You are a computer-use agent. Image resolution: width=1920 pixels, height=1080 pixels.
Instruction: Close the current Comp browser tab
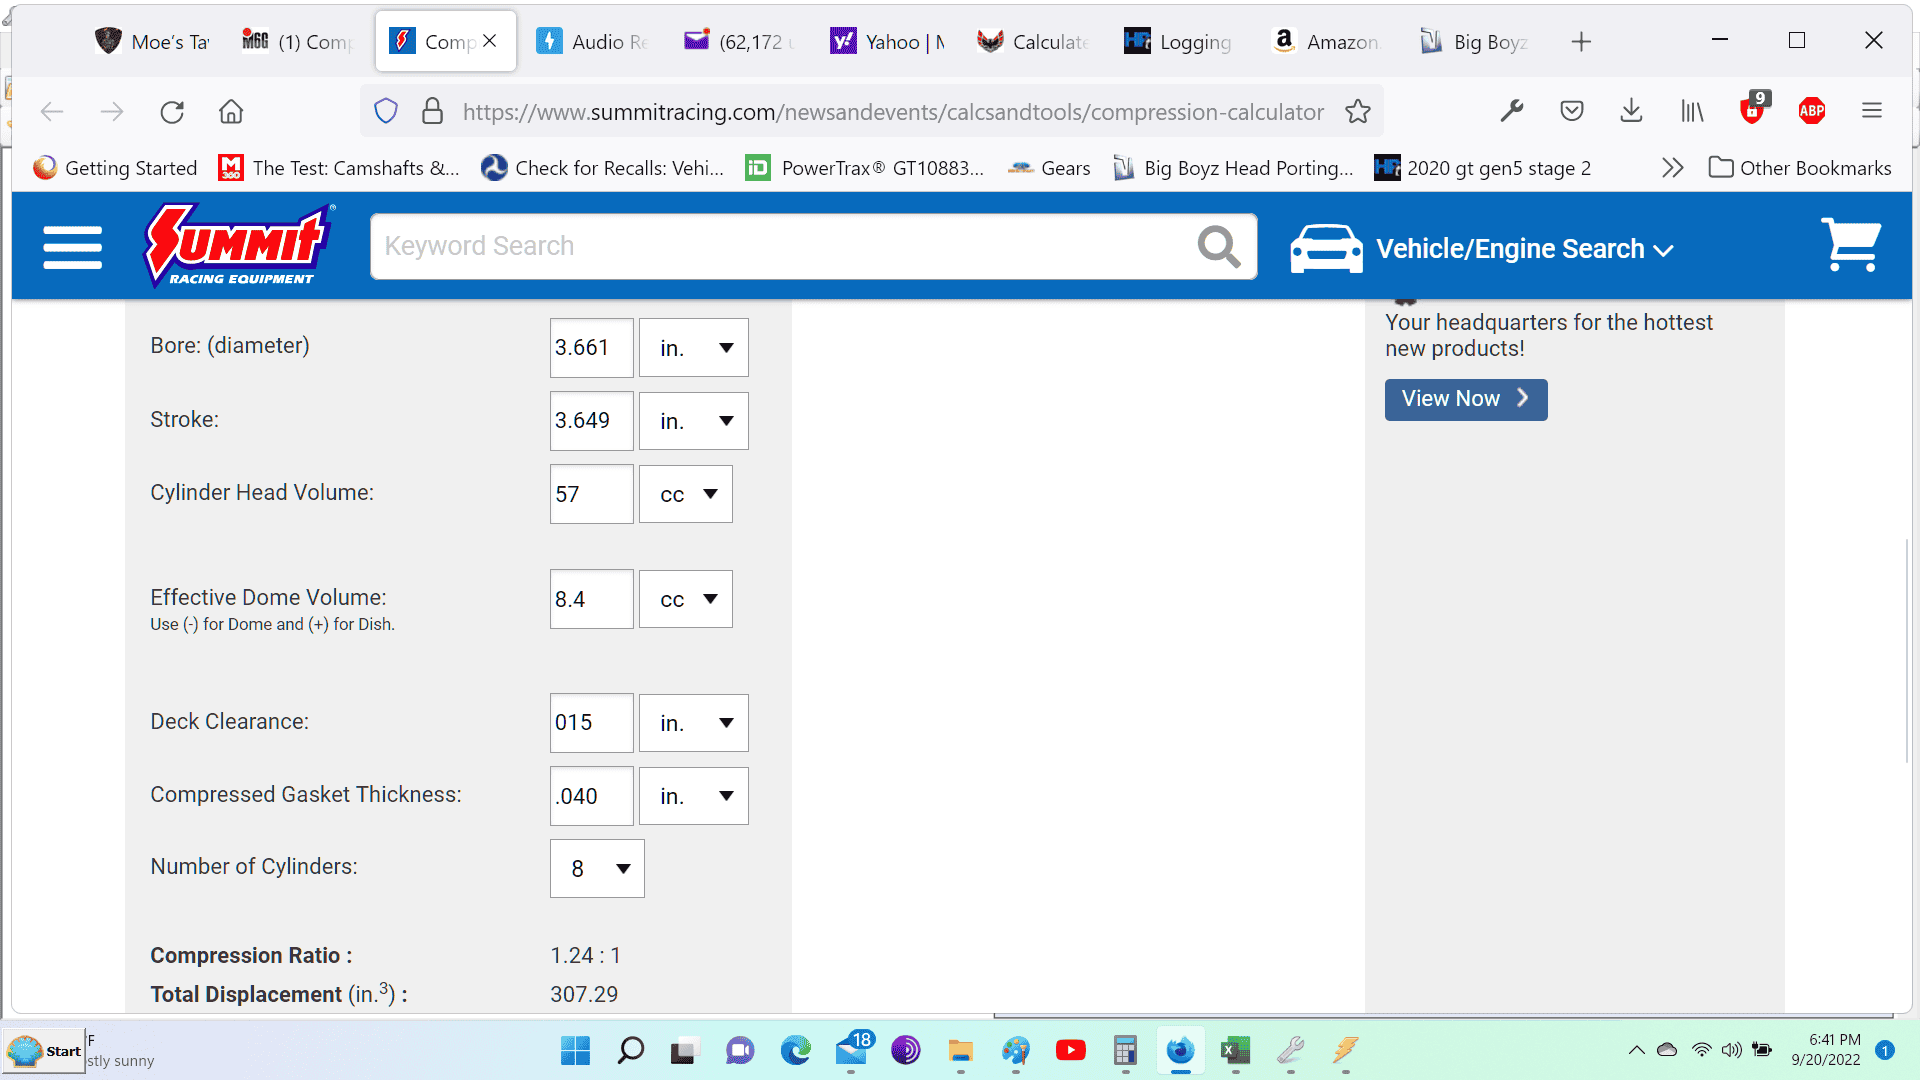[490, 41]
